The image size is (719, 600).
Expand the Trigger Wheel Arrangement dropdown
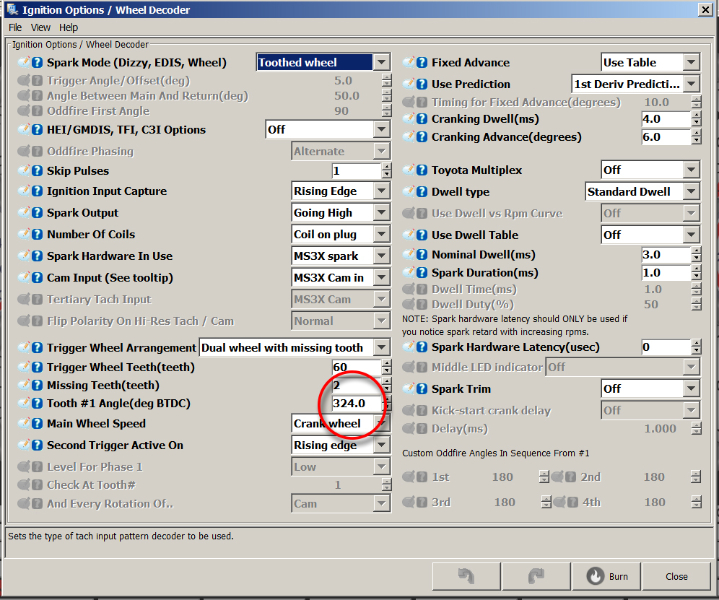click(381, 348)
